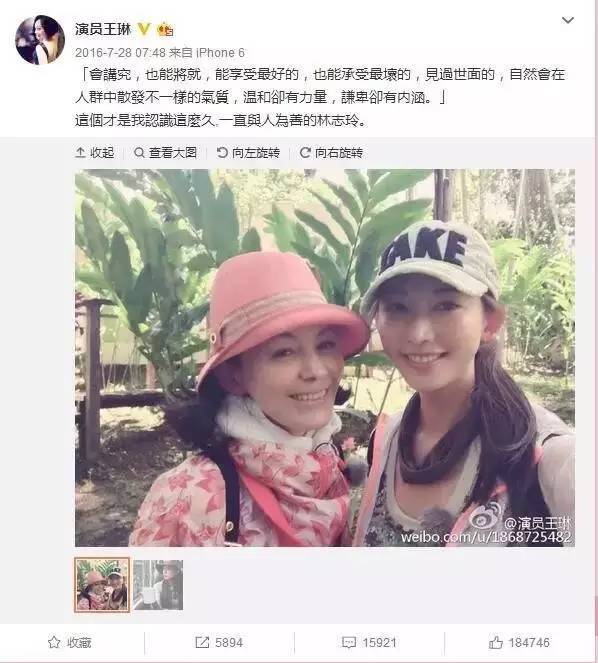The width and height of the screenshot is (598, 663).
Task: Rotate the image left with 向左旋转
Action: tap(248, 153)
